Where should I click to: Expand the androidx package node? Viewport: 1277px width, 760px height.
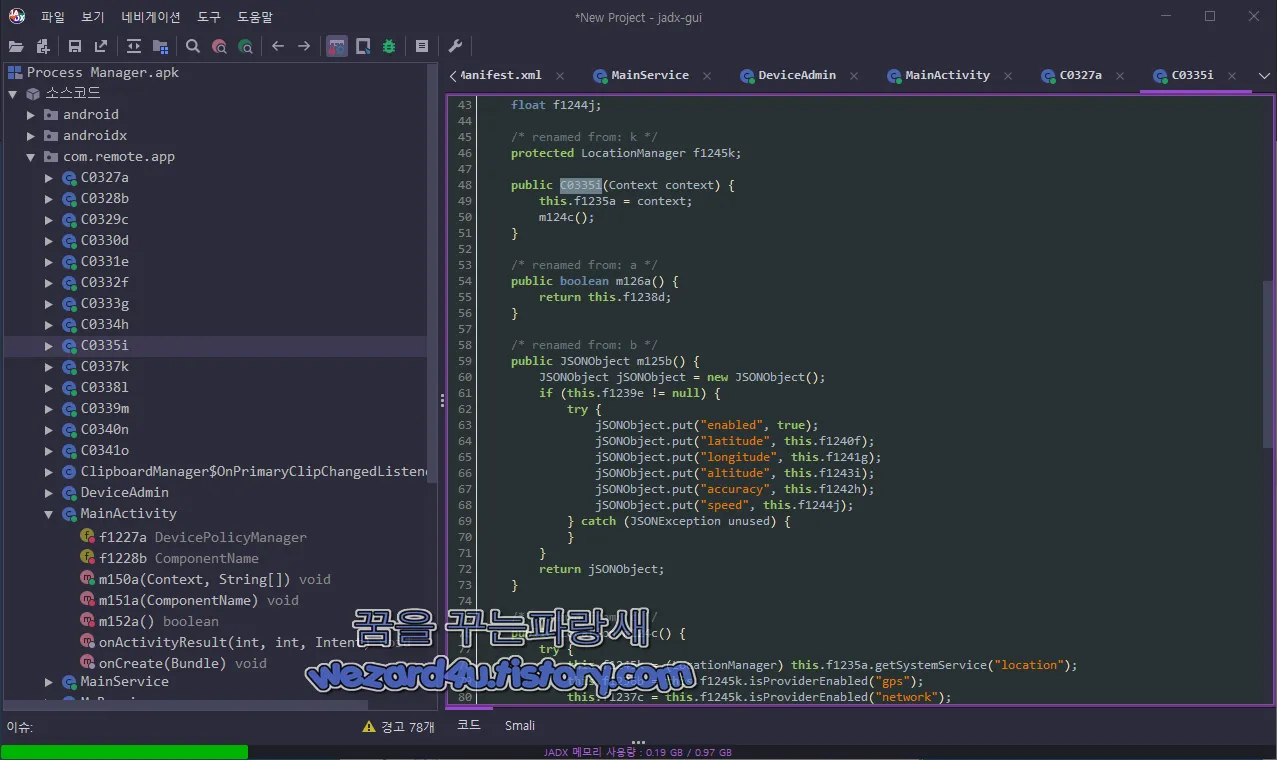tap(31, 136)
